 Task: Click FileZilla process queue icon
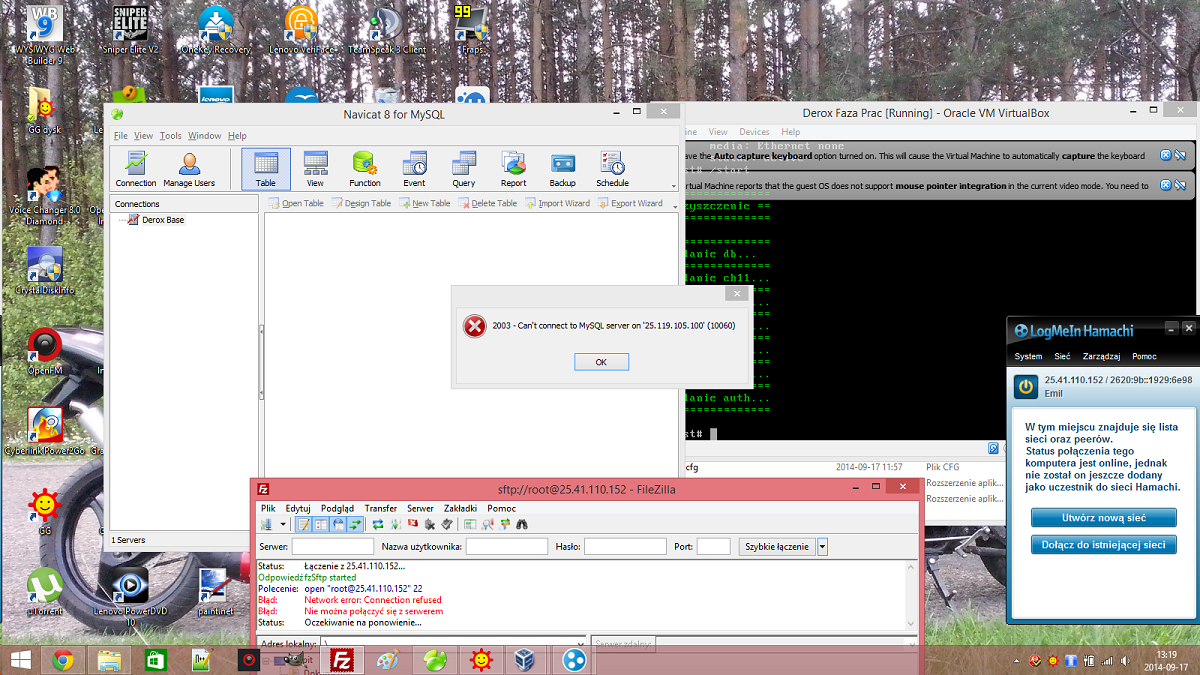395,524
